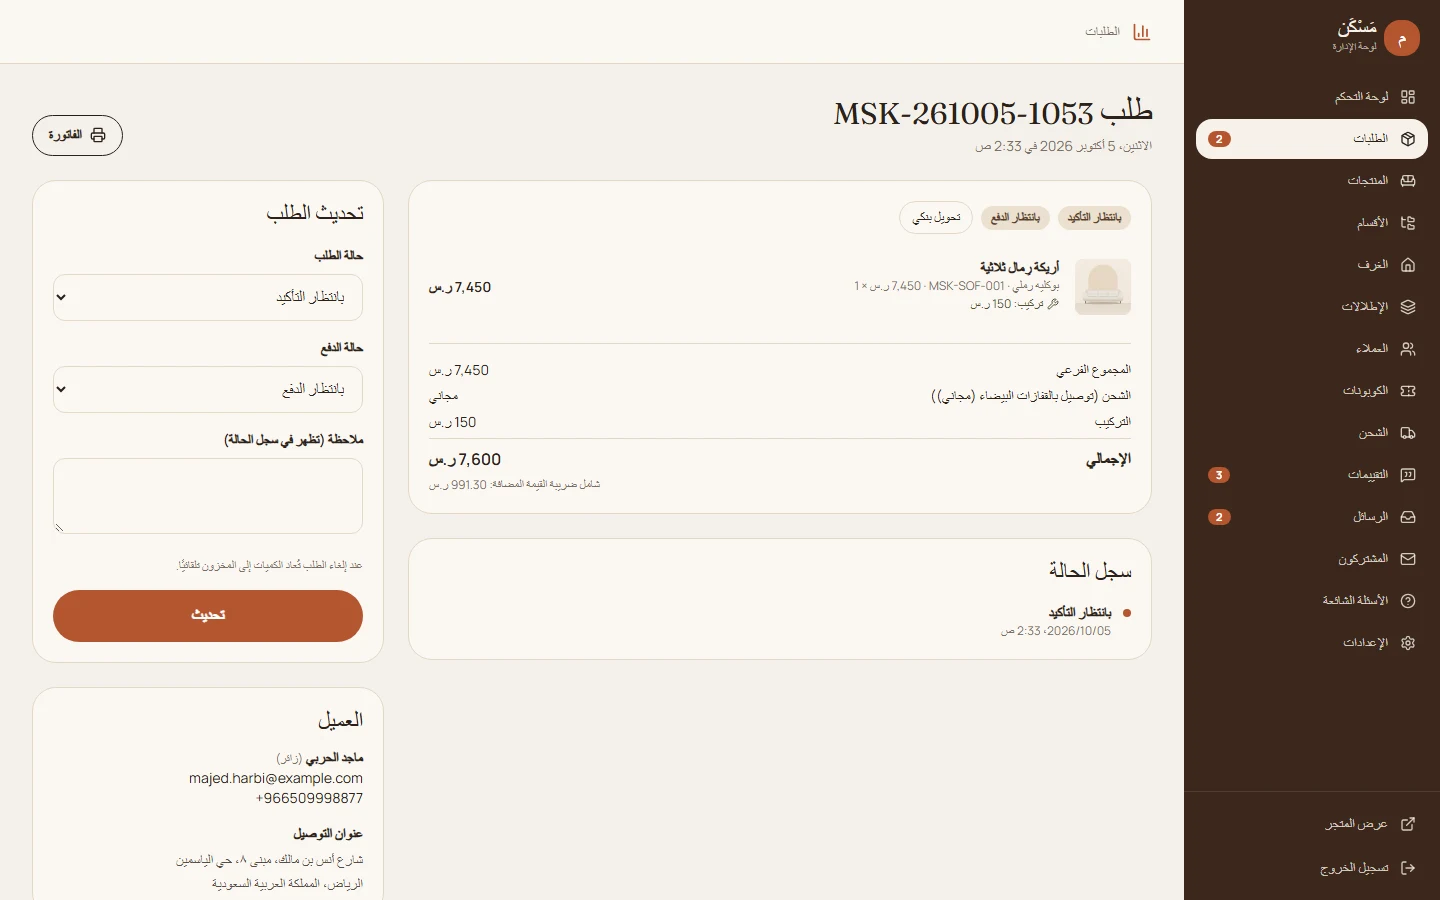The image size is (1440, 900).
Task: Click the تحديث submit button
Action: click(x=208, y=616)
